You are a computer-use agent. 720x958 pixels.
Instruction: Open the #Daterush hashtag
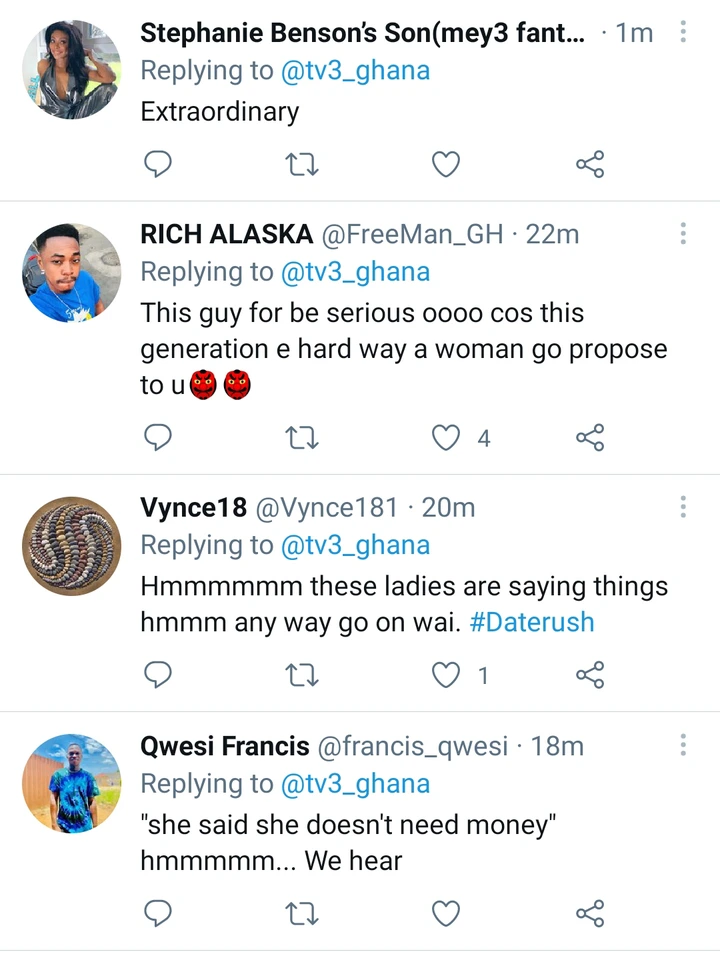531,622
